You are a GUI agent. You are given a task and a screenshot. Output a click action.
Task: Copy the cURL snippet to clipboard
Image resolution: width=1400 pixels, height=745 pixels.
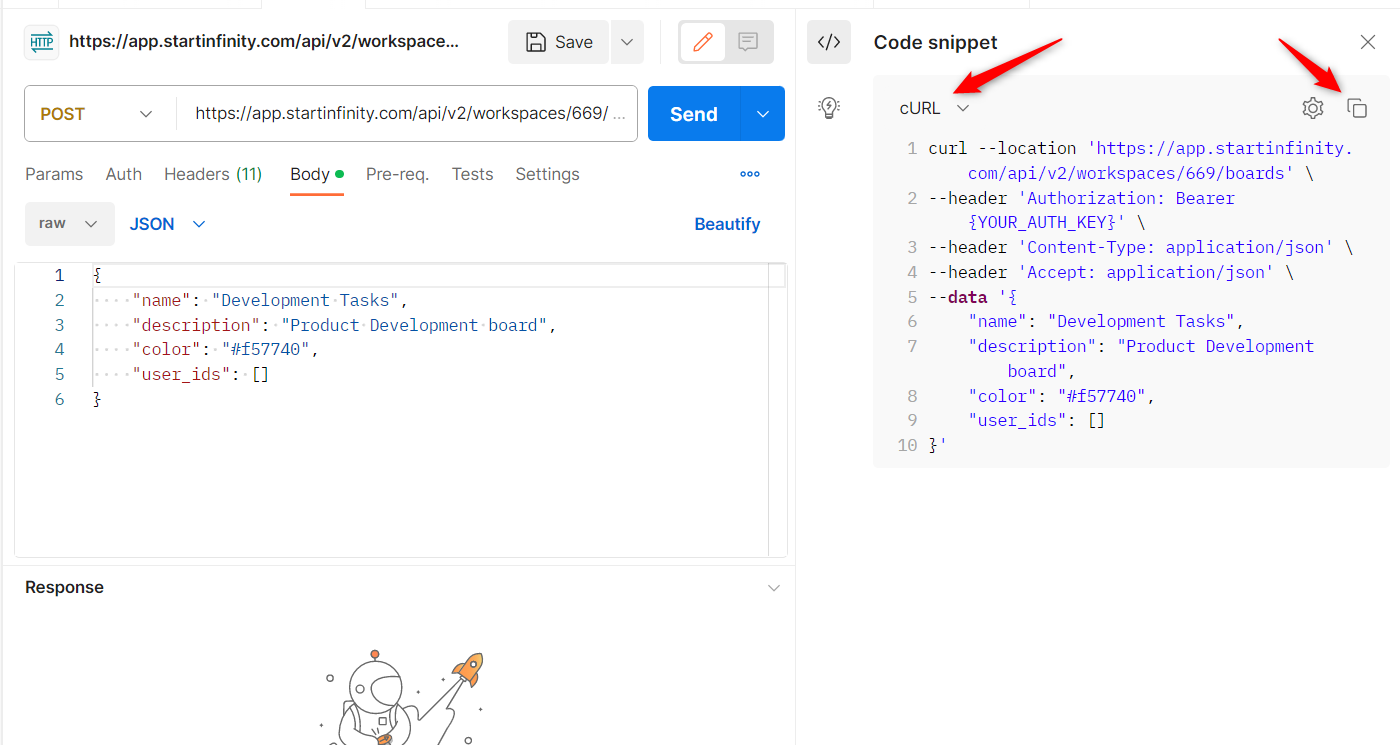click(1357, 108)
